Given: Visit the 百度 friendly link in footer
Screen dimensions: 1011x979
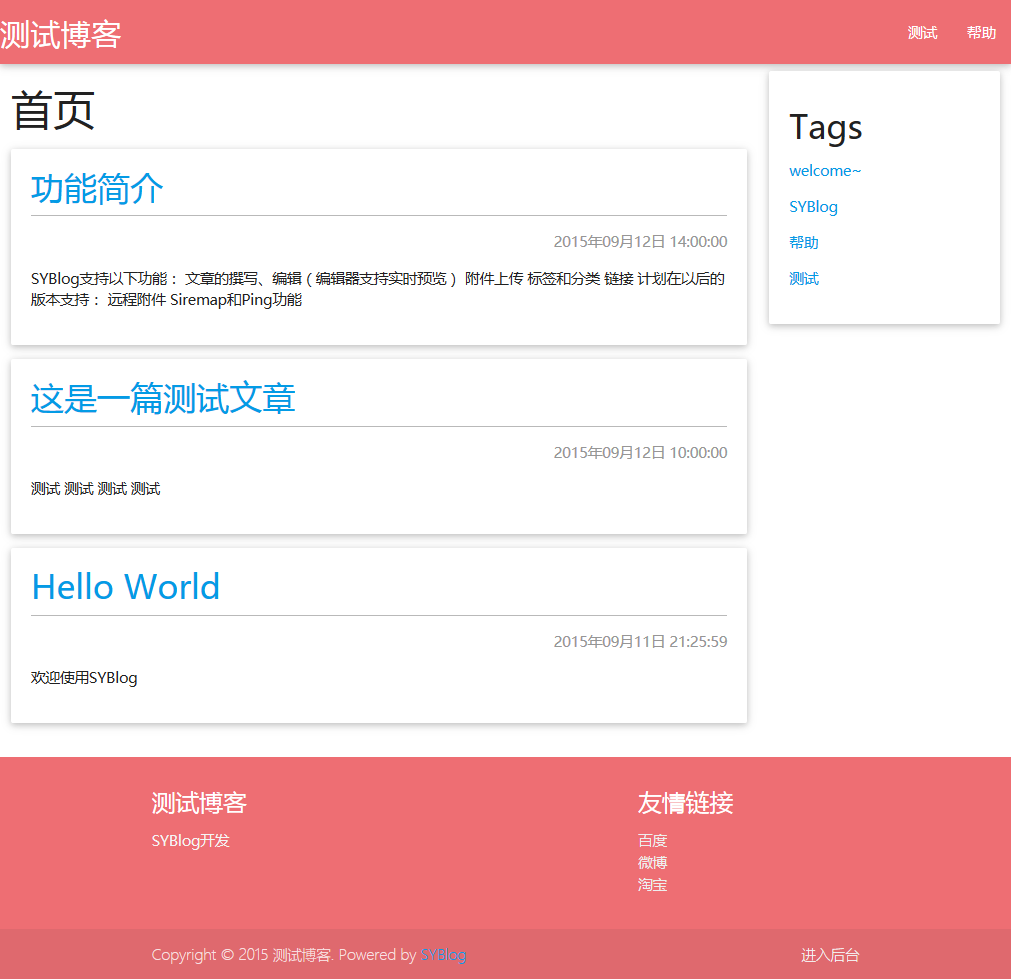Looking at the screenshot, I should click(652, 841).
